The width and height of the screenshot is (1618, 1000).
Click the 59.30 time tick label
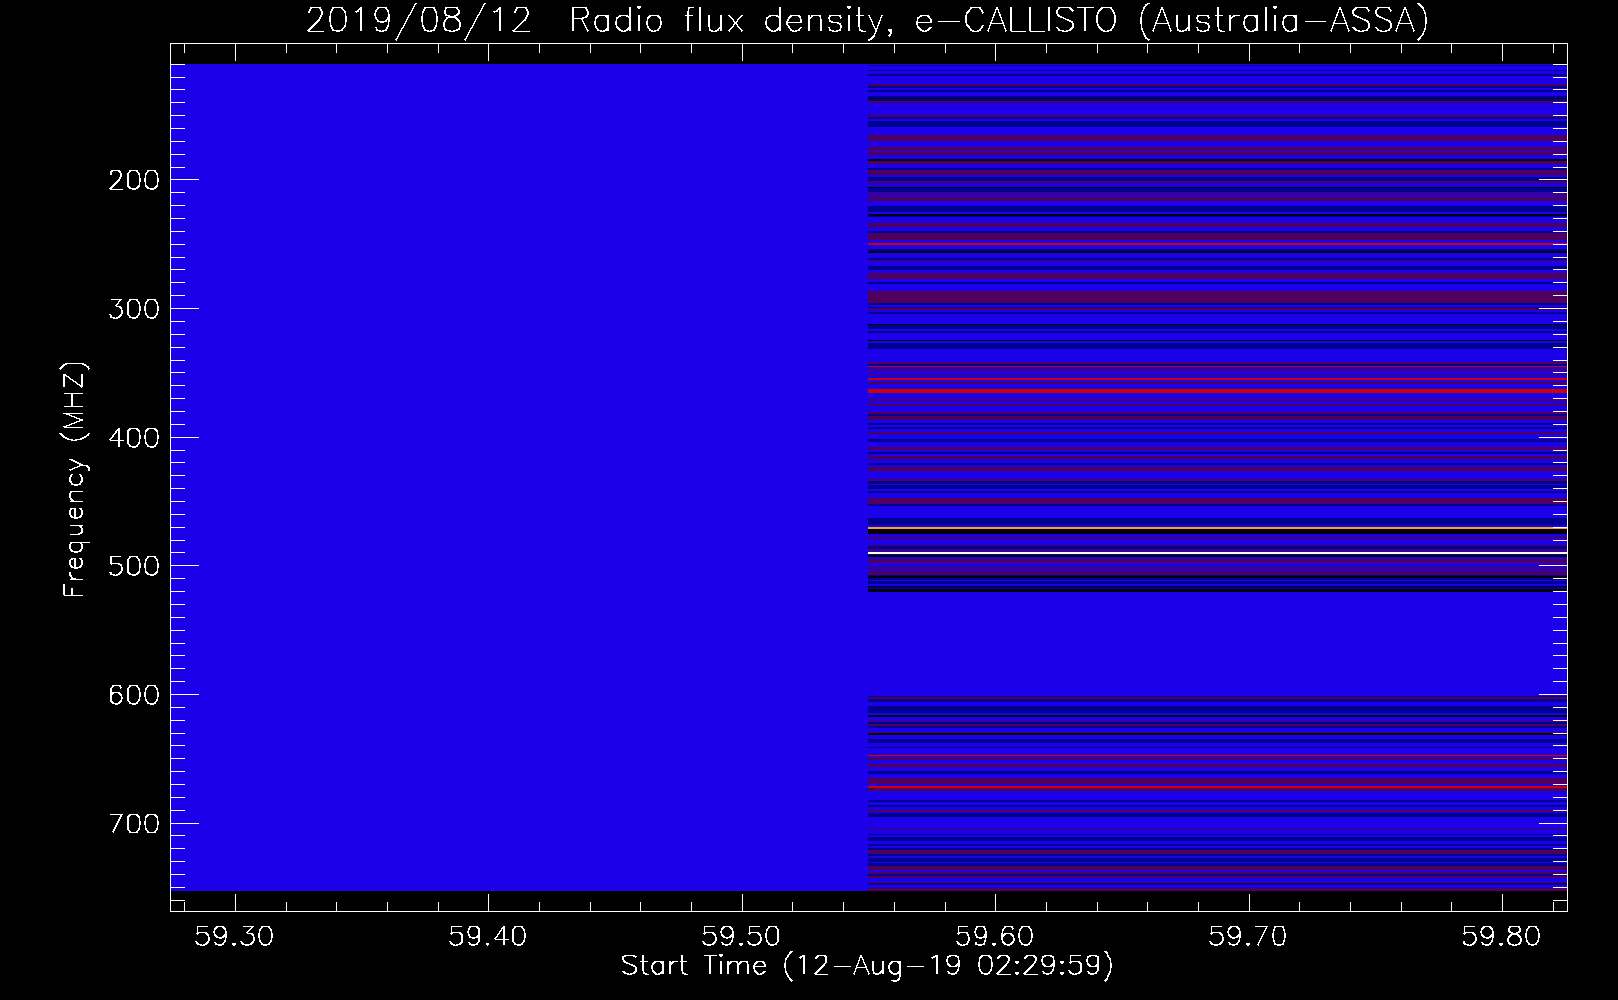click(234, 935)
